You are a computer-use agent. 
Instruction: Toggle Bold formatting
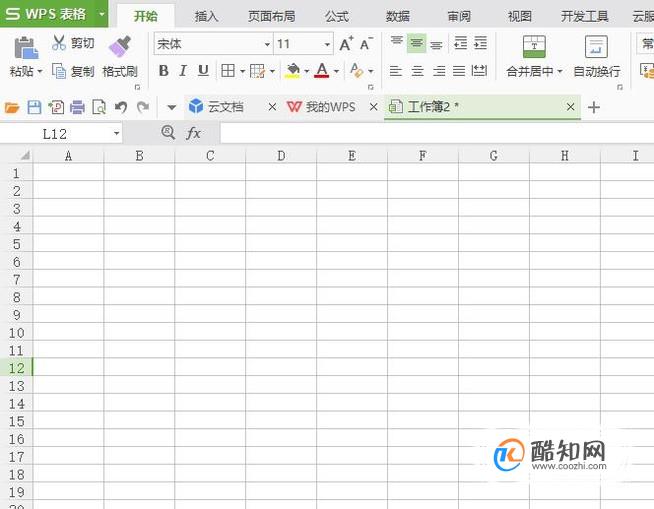164,71
